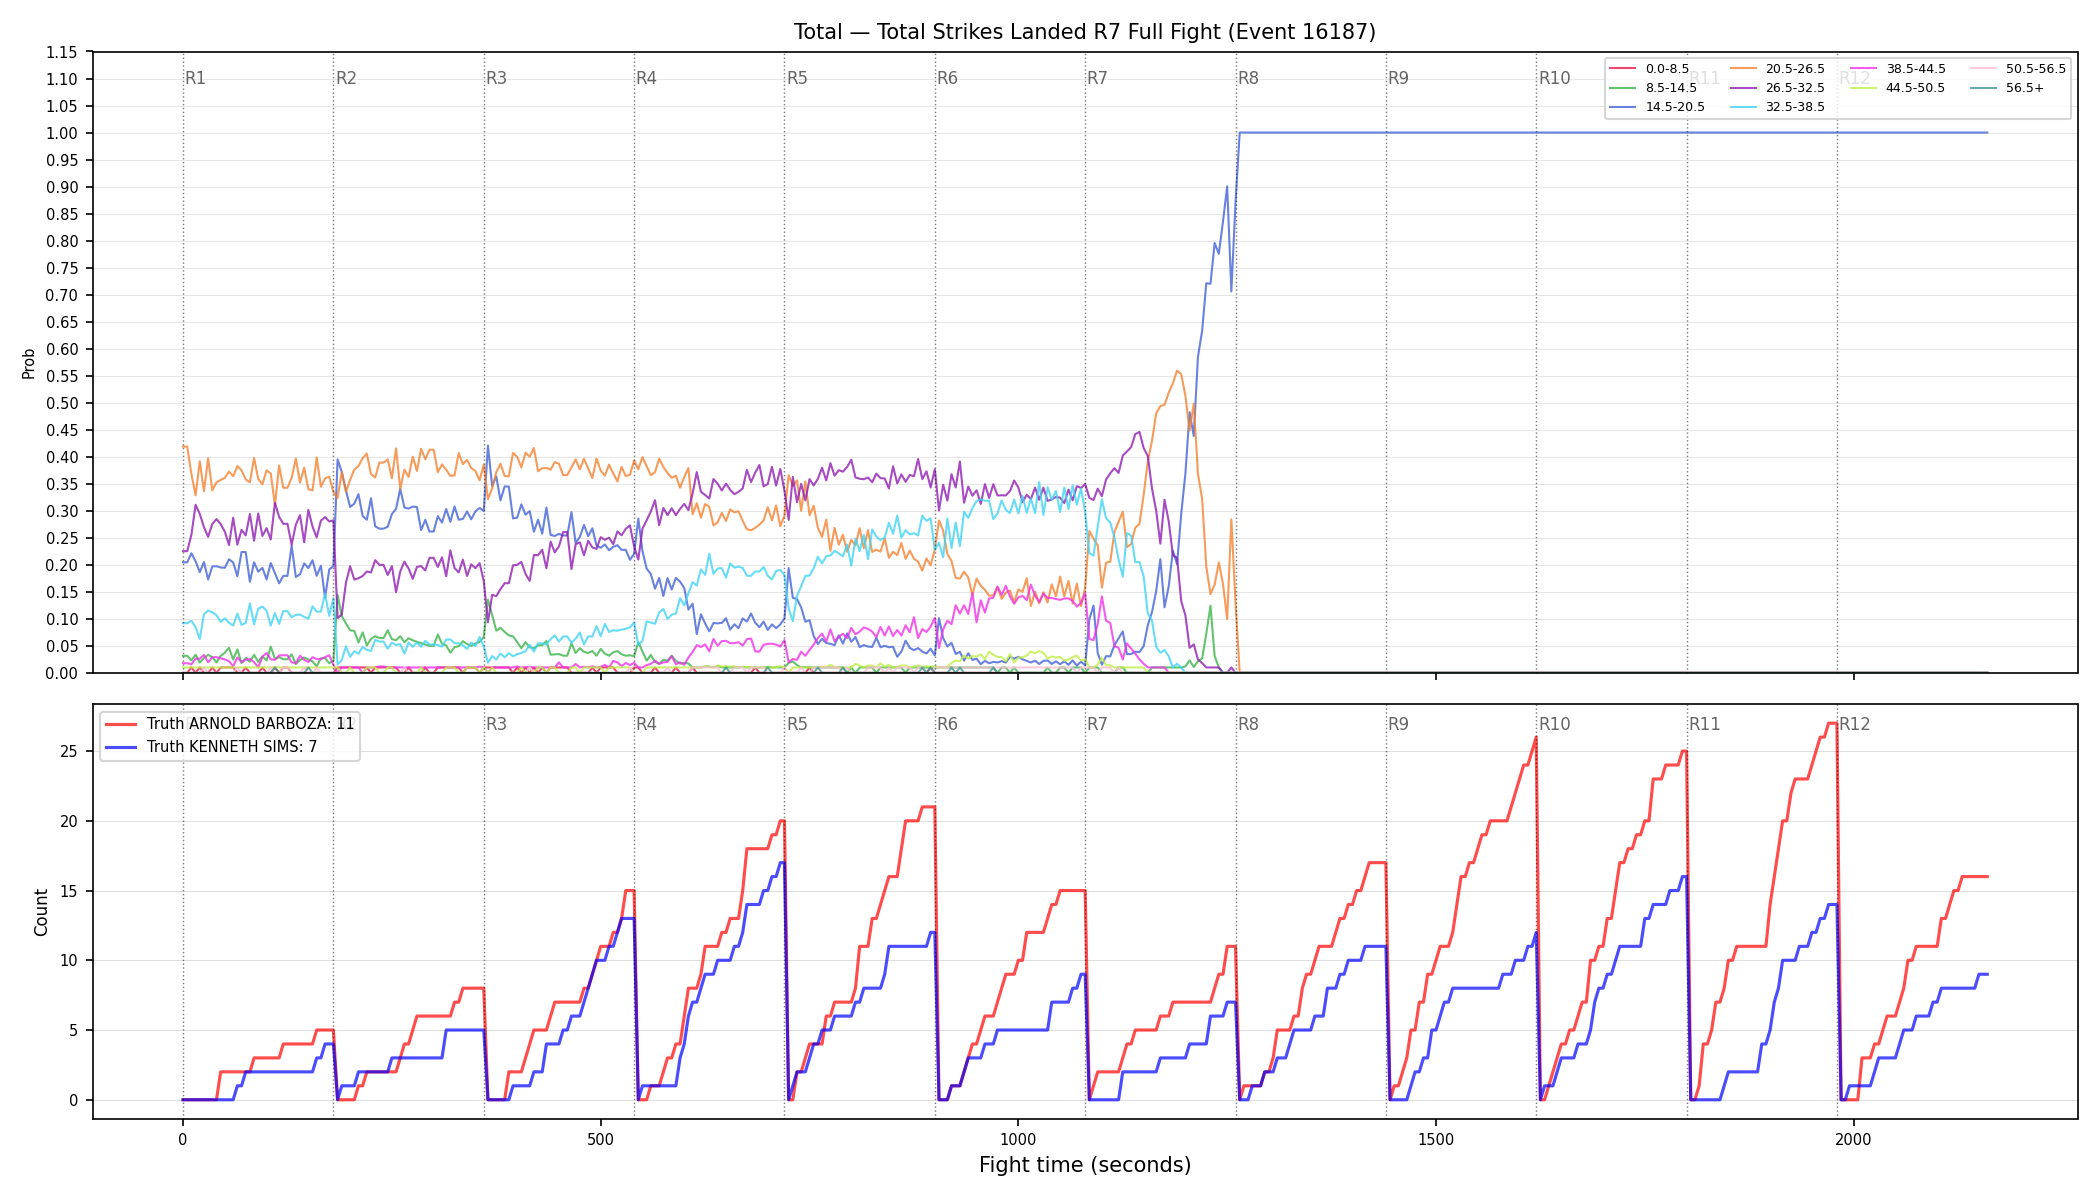Click the 0.00 tick on the Prob axis

62,673
